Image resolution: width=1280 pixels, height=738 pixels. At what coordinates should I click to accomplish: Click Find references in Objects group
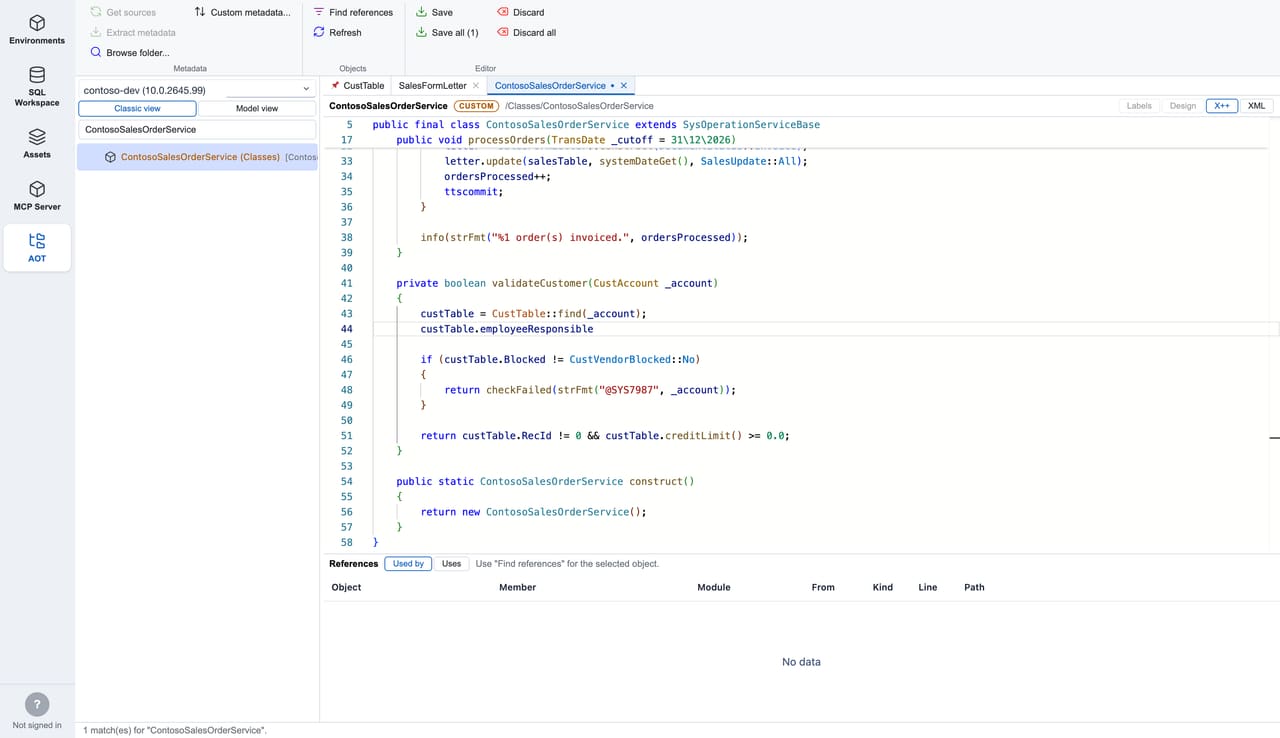[353, 12]
